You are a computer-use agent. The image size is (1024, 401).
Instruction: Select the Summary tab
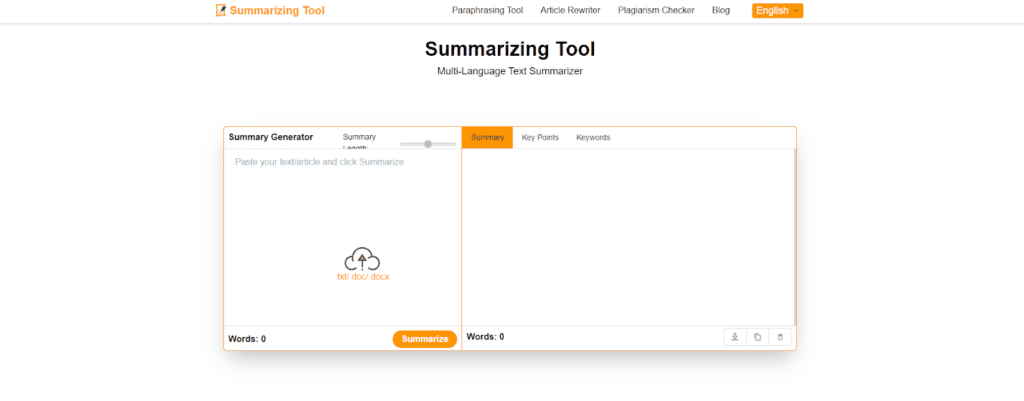(x=487, y=137)
